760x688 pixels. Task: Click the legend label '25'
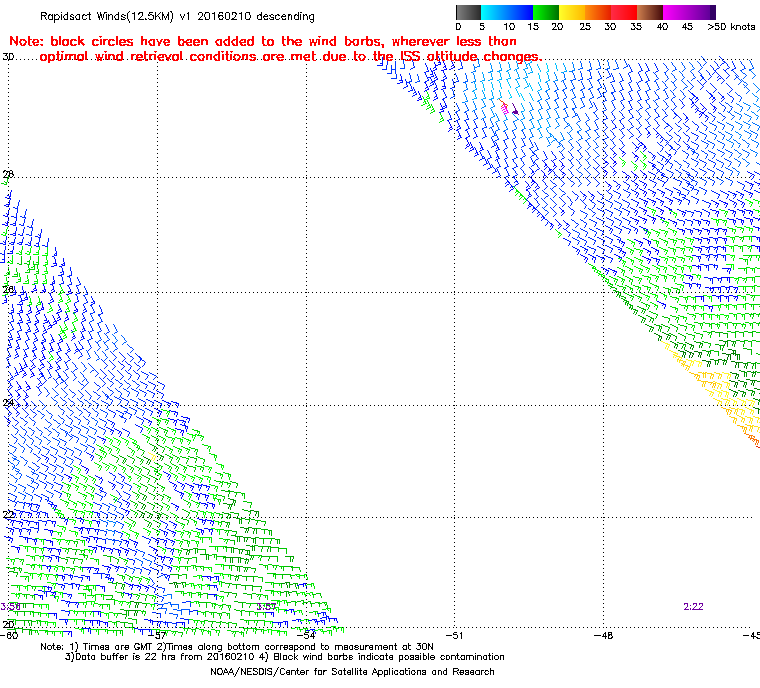point(585,27)
